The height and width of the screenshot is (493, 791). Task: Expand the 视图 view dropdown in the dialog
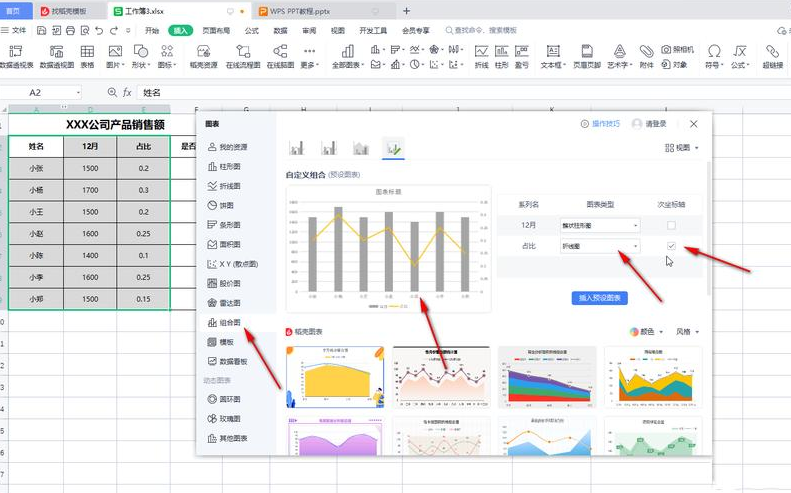coord(682,148)
